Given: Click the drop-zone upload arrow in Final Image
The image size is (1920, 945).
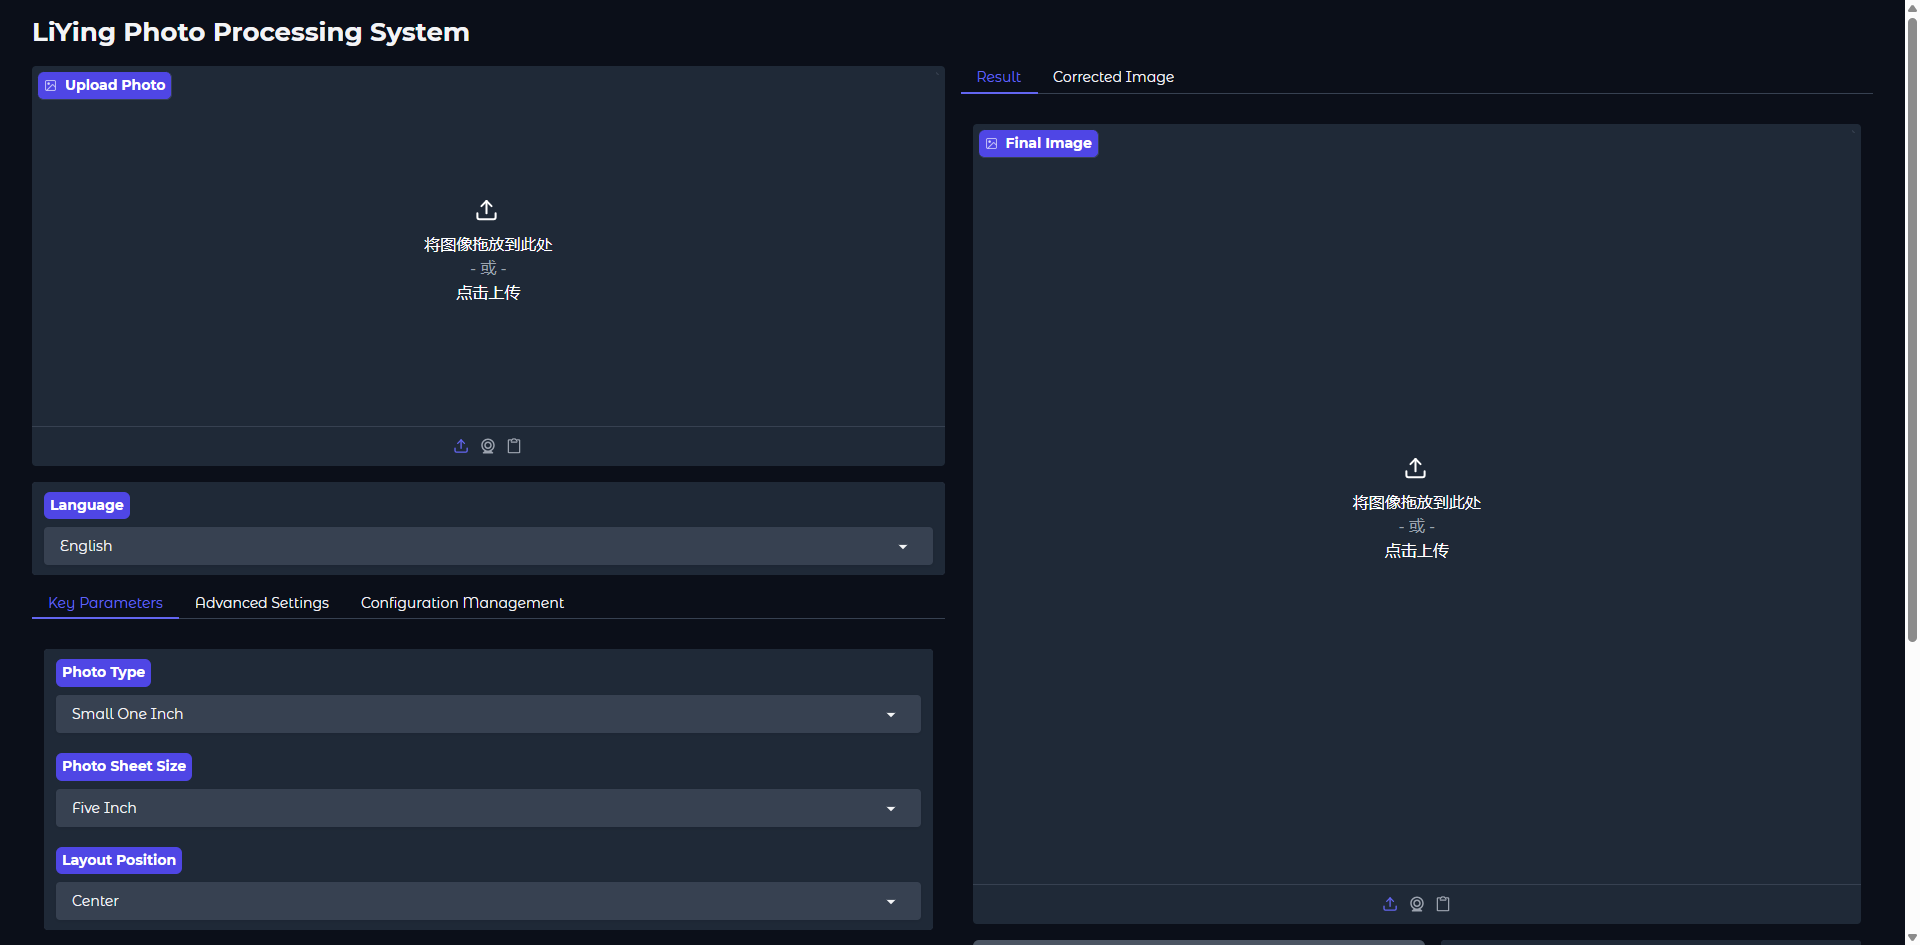Looking at the screenshot, I should 1416,468.
